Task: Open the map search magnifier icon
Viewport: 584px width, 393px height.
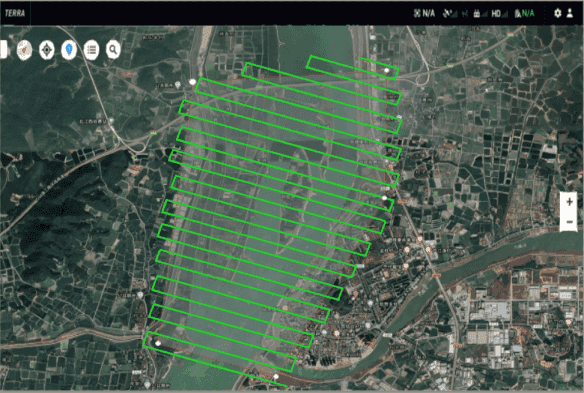Action: pyautogui.click(x=113, y=49)
